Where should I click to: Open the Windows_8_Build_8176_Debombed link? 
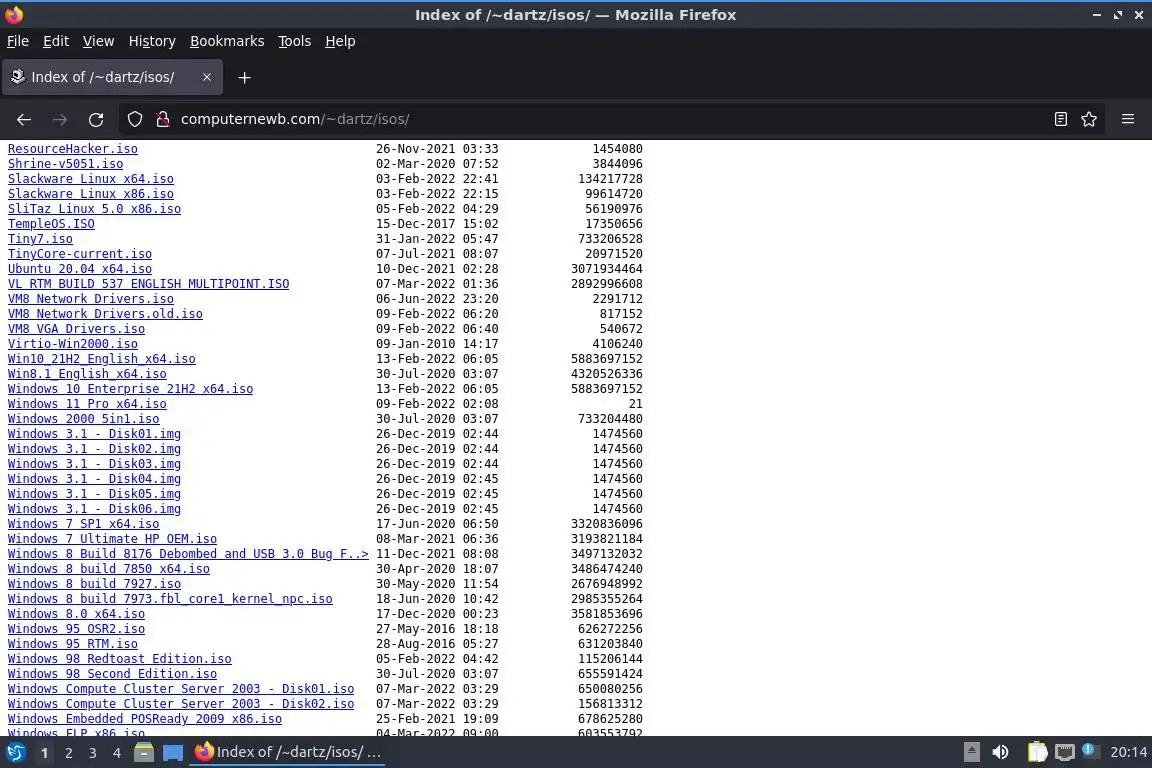point(188,553)
